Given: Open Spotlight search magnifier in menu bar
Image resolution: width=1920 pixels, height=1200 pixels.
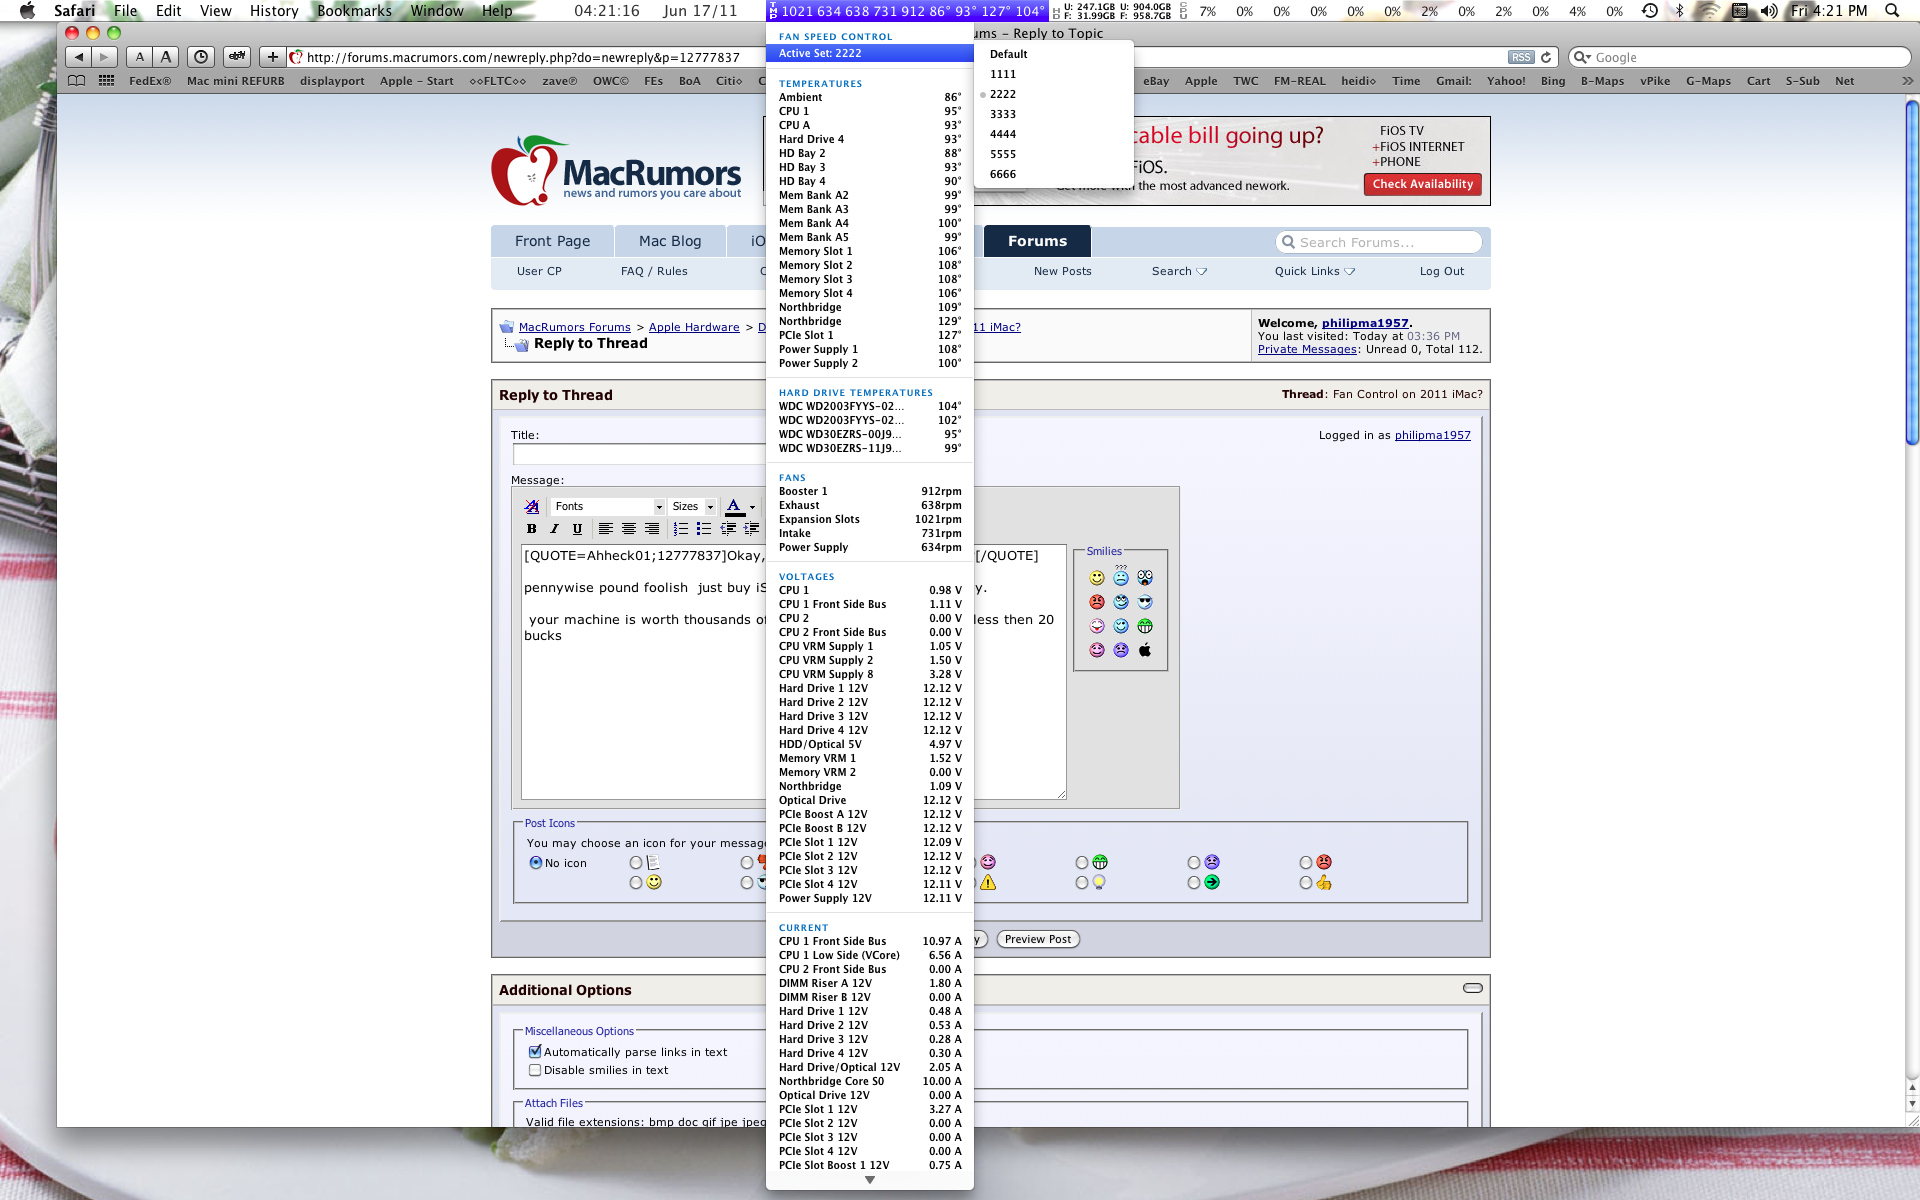Looking at the screenshot, I should point(1892,11).
